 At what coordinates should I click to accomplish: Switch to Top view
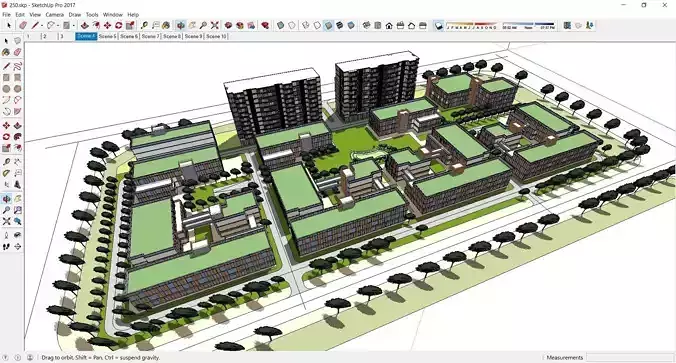378,25
